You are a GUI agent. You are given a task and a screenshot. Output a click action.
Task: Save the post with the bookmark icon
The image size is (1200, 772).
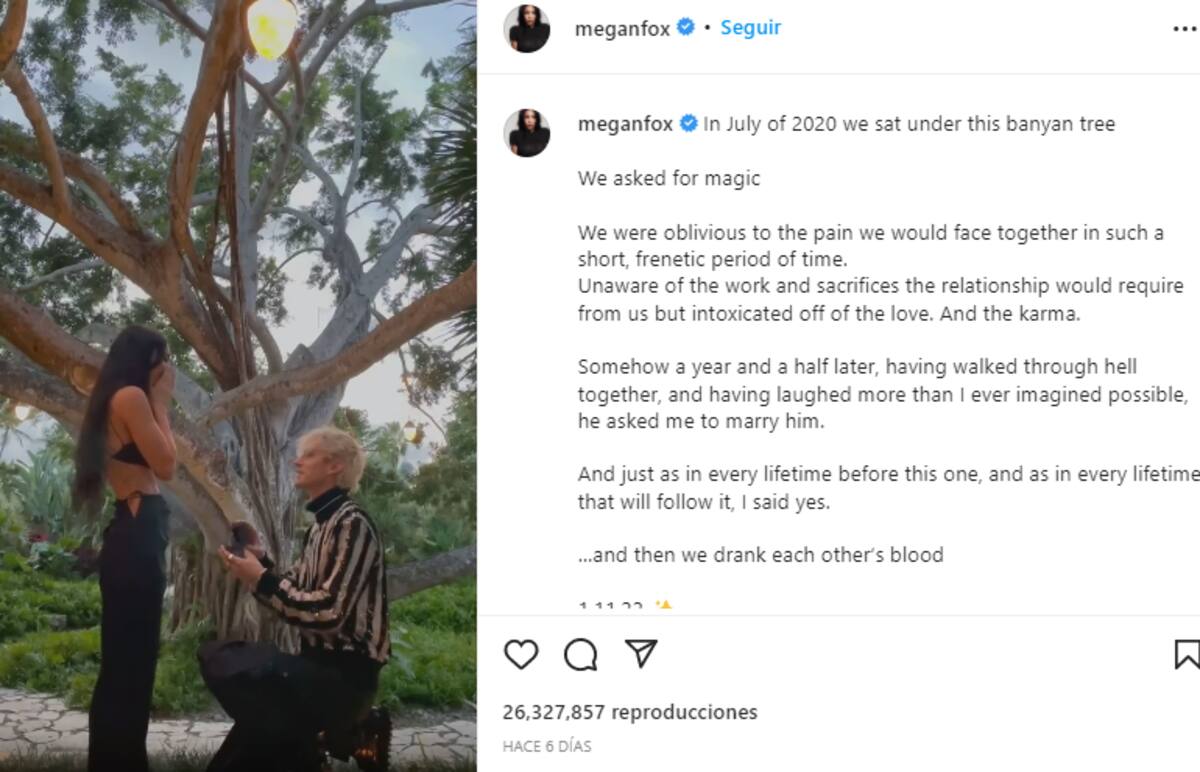pyautogui.click(x=1186, y=654)
